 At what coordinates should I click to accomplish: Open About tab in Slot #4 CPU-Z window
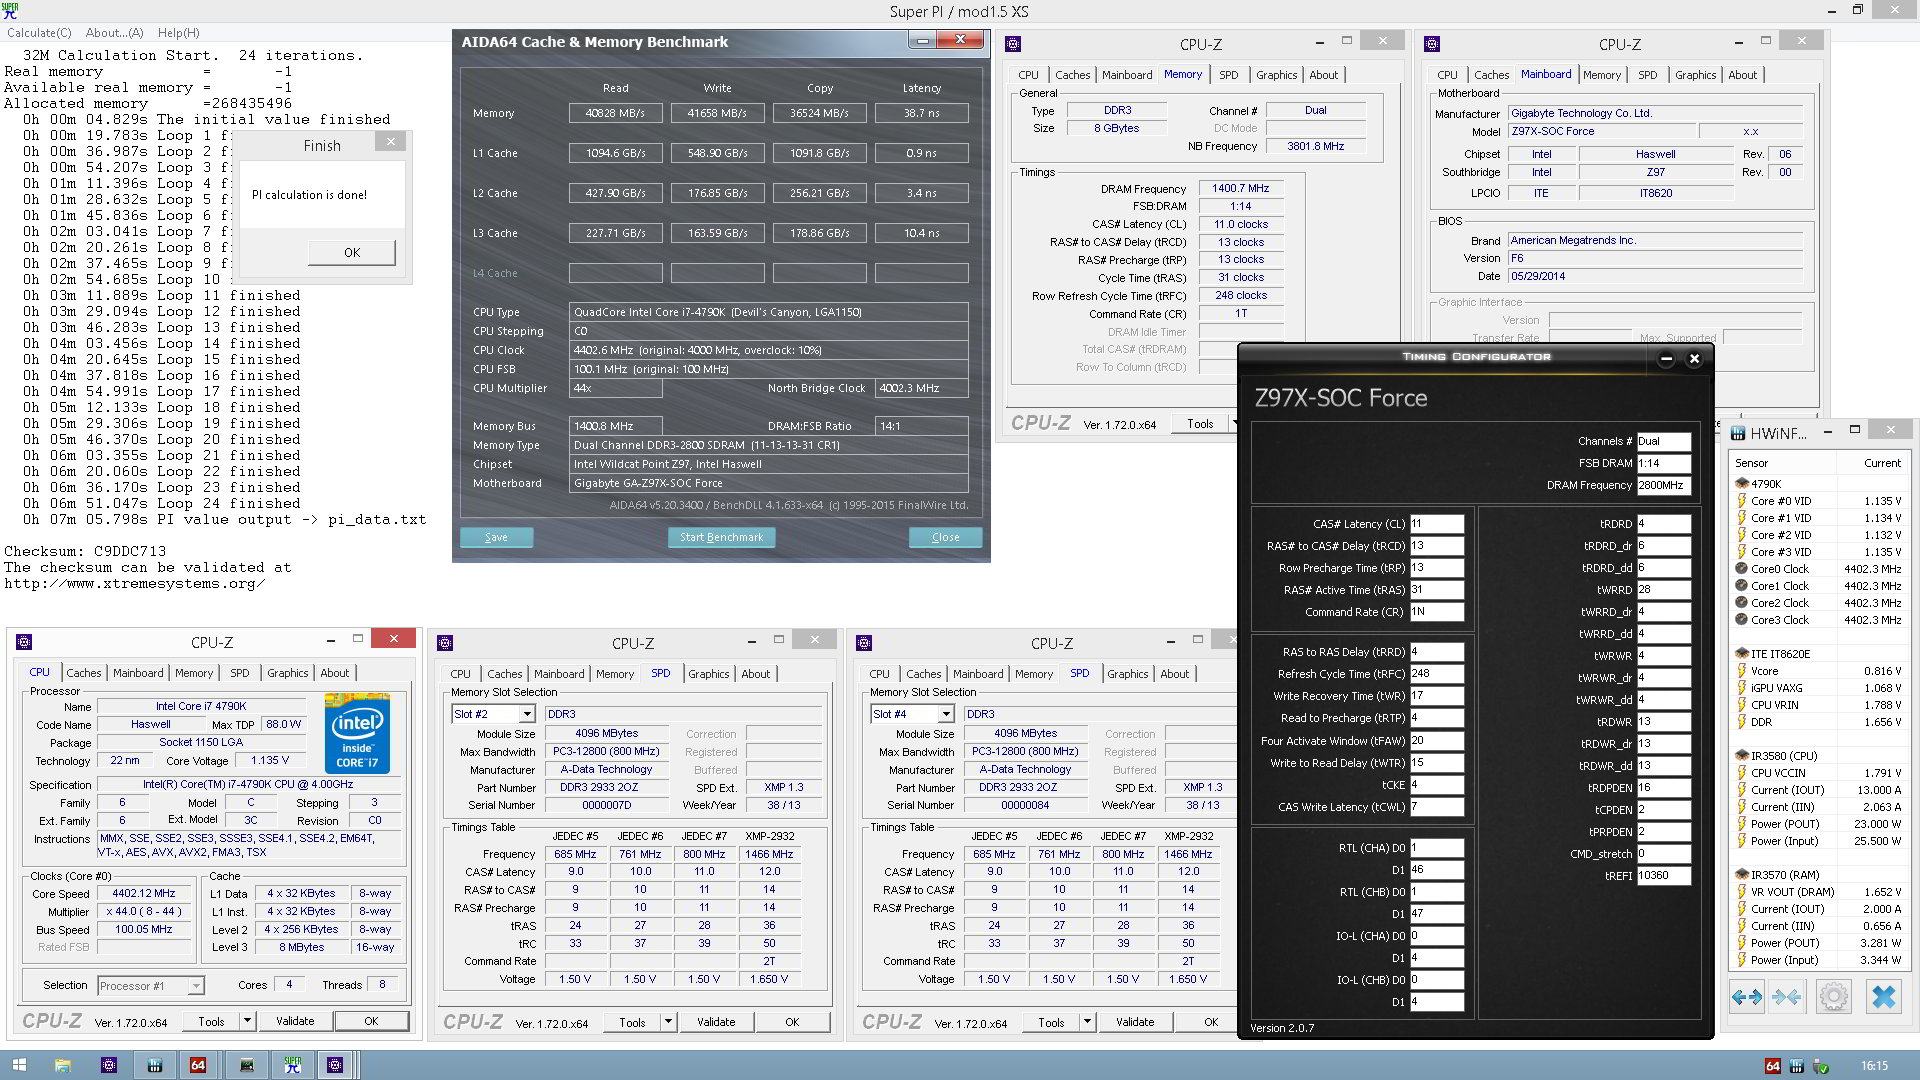click(x=1175, y=674)
